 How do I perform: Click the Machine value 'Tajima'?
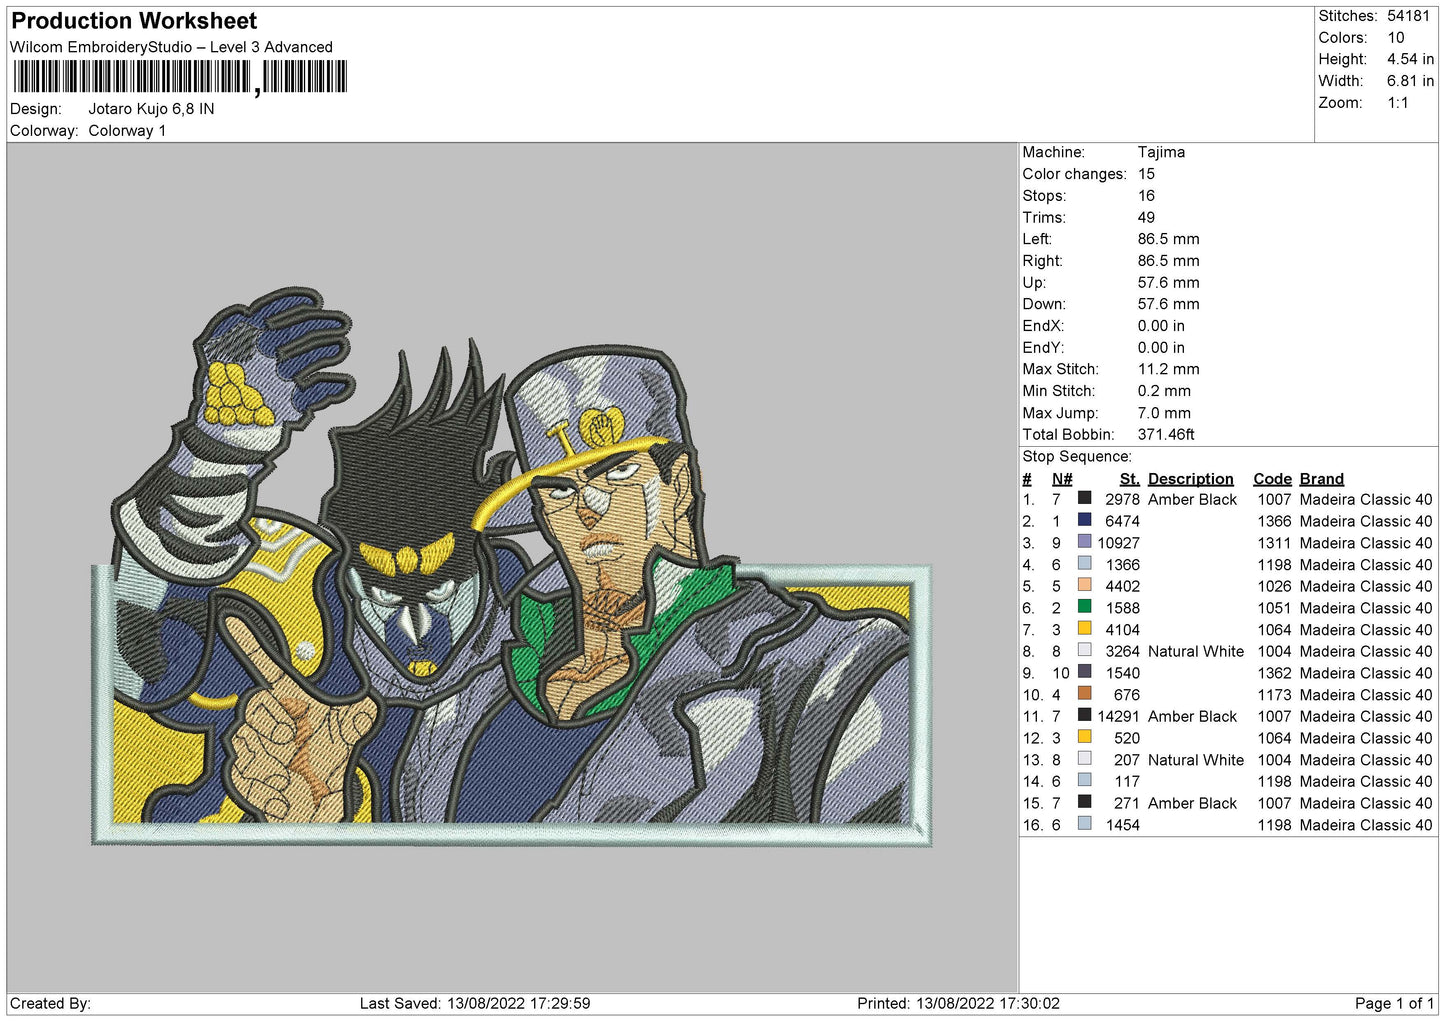pos(1161,152)
